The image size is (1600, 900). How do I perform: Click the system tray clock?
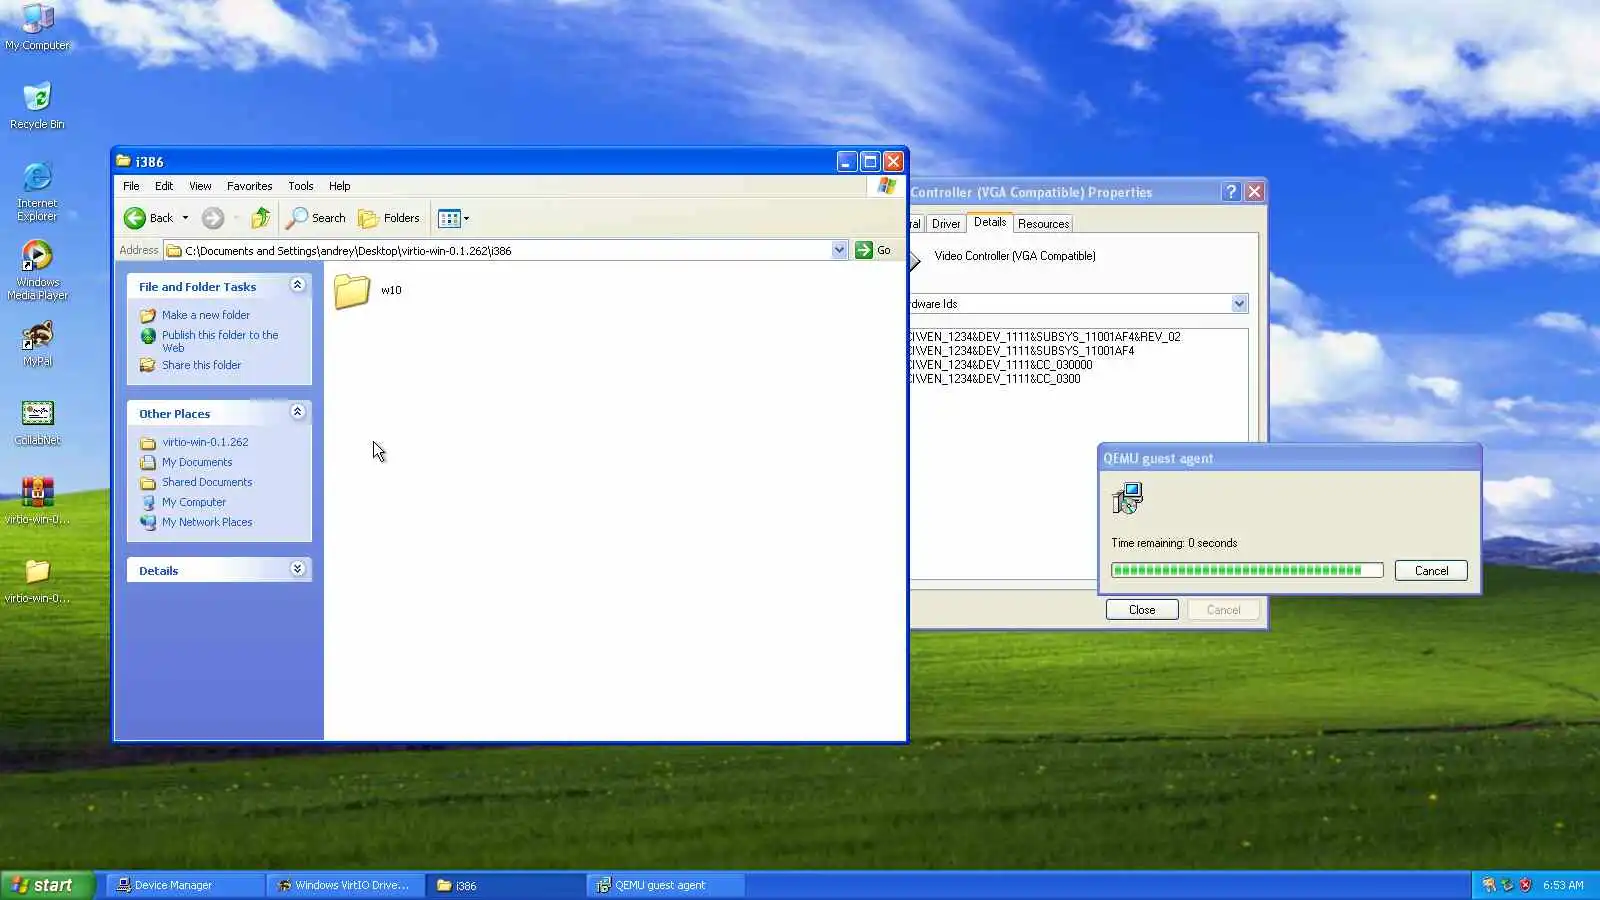(x=1563, y=885)
